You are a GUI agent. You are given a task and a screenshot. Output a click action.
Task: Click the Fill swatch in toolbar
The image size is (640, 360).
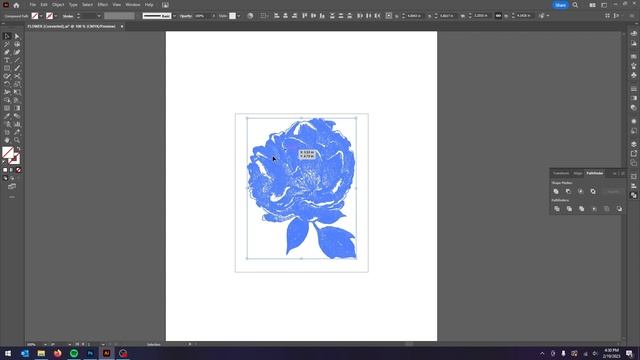pos(7,152)
